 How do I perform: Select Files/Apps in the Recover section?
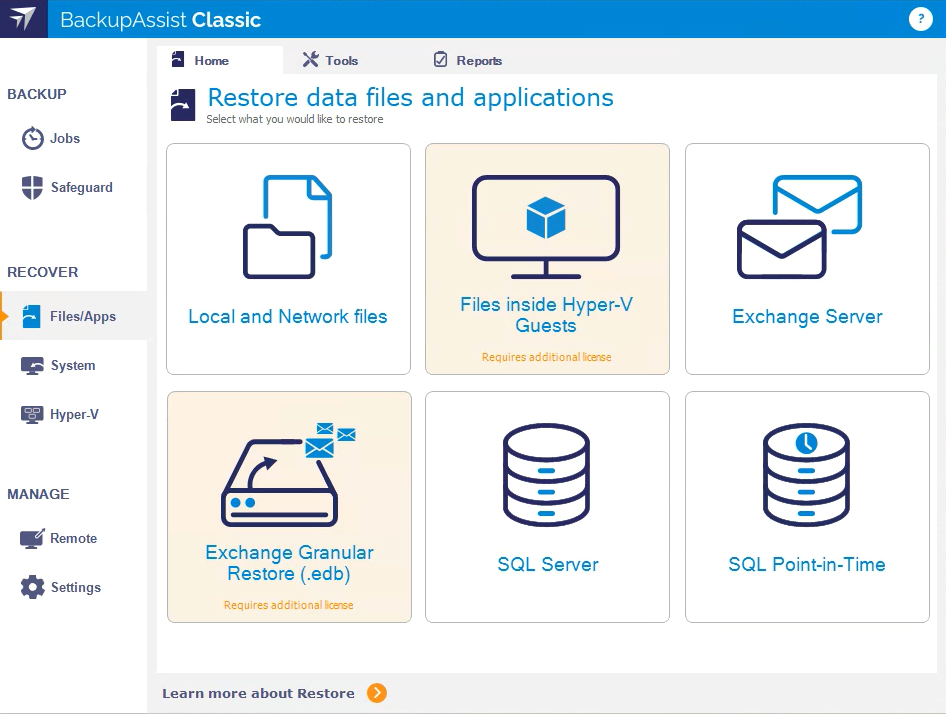pyautogui.click(x=82, y=317)
